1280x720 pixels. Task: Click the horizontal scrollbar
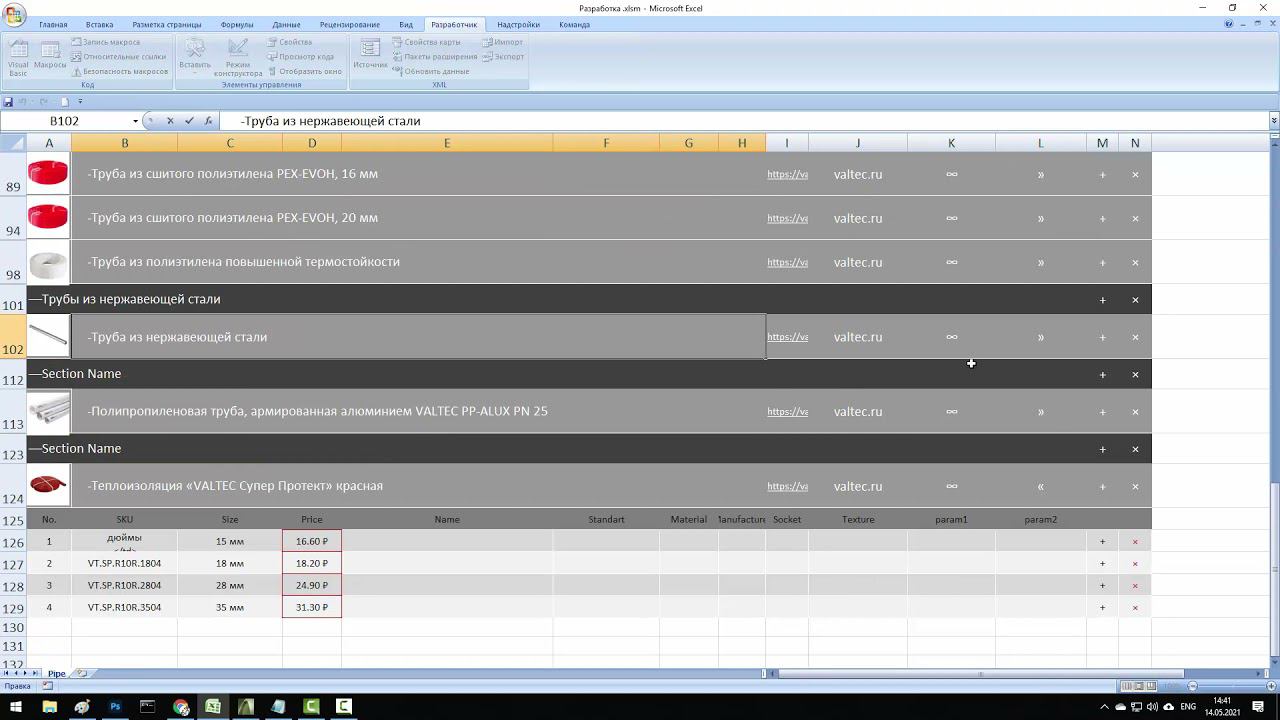pyautogui.click(x=980, y=674)
